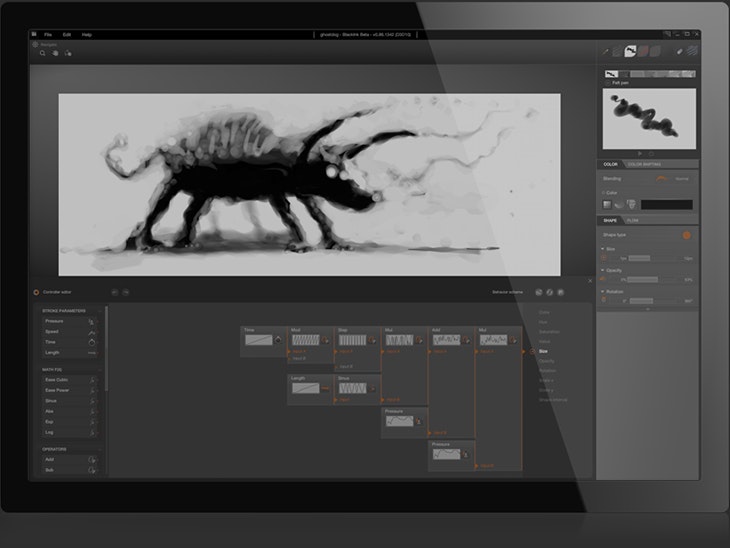
Task: Switch to the Color Mapping tab
Action: [642, 164]
